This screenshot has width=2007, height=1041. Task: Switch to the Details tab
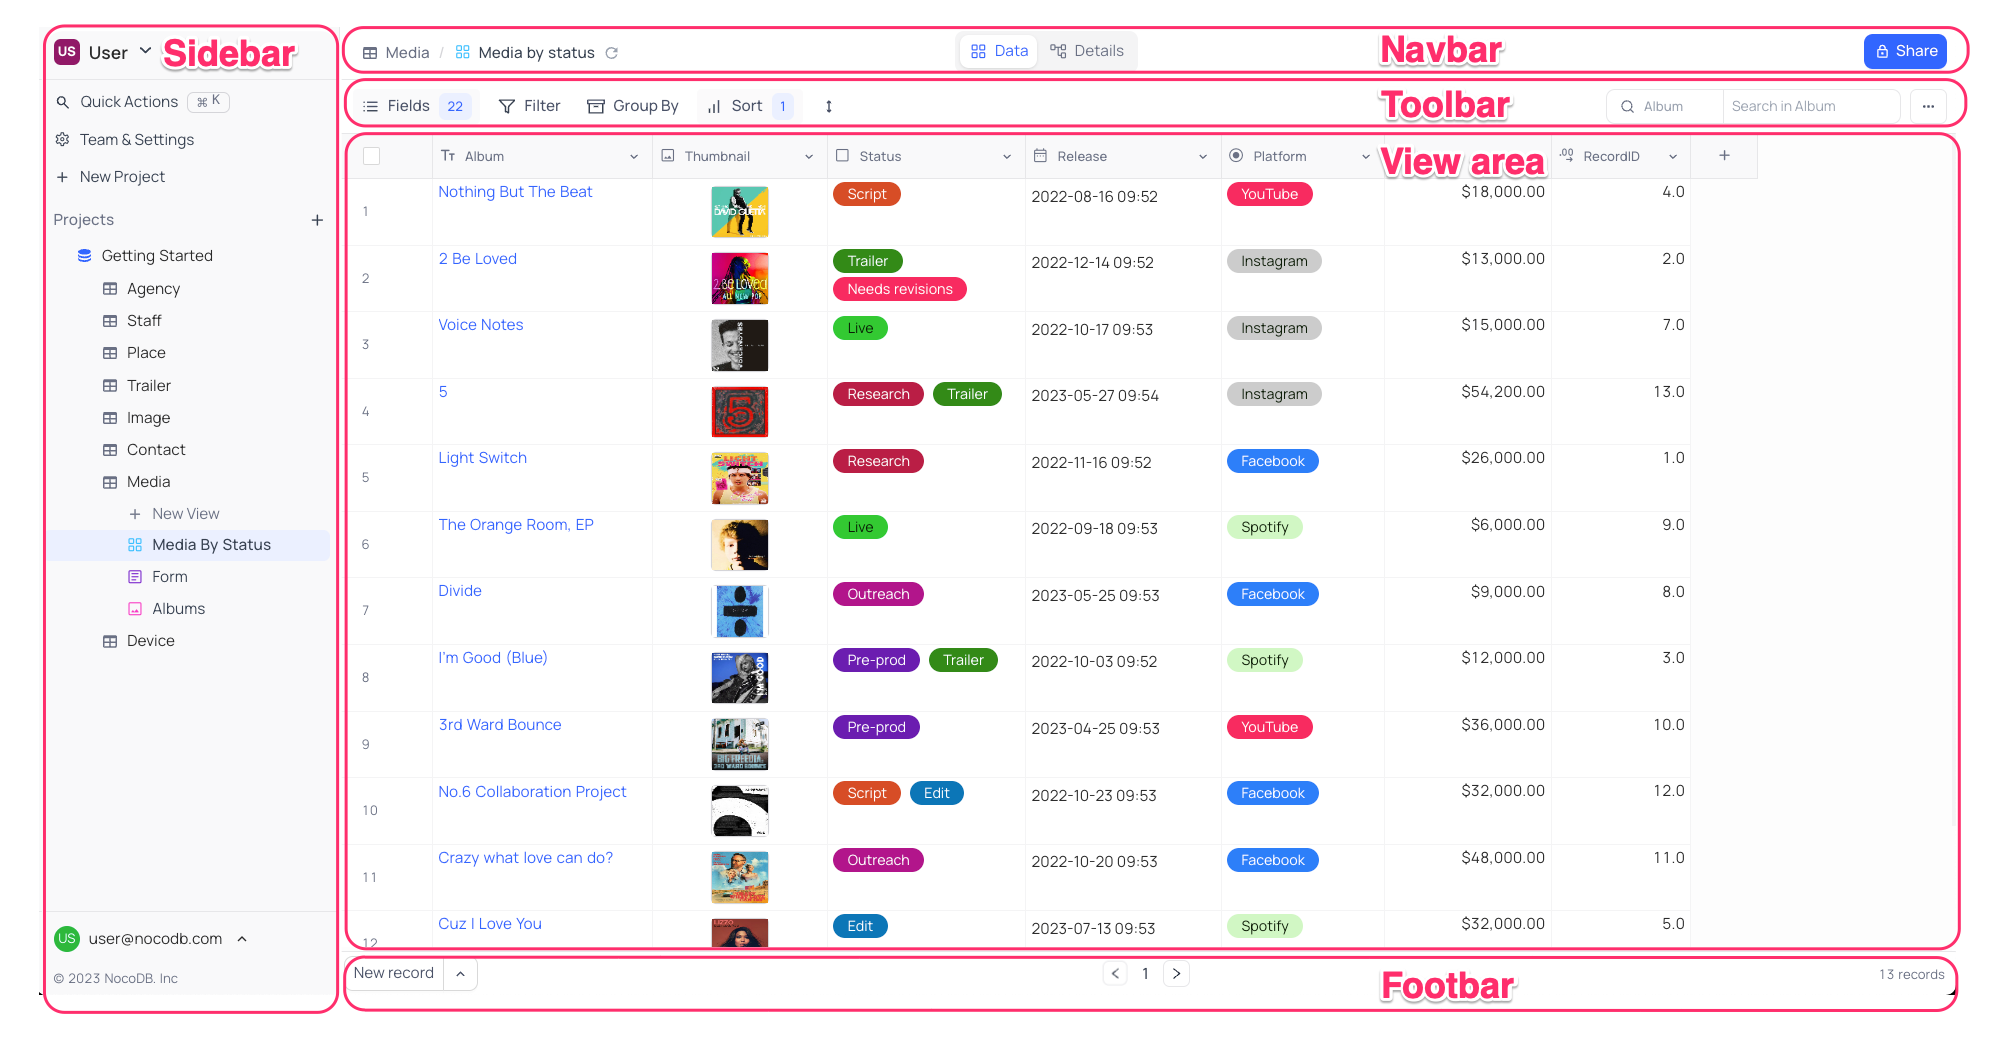[1087, 51]
